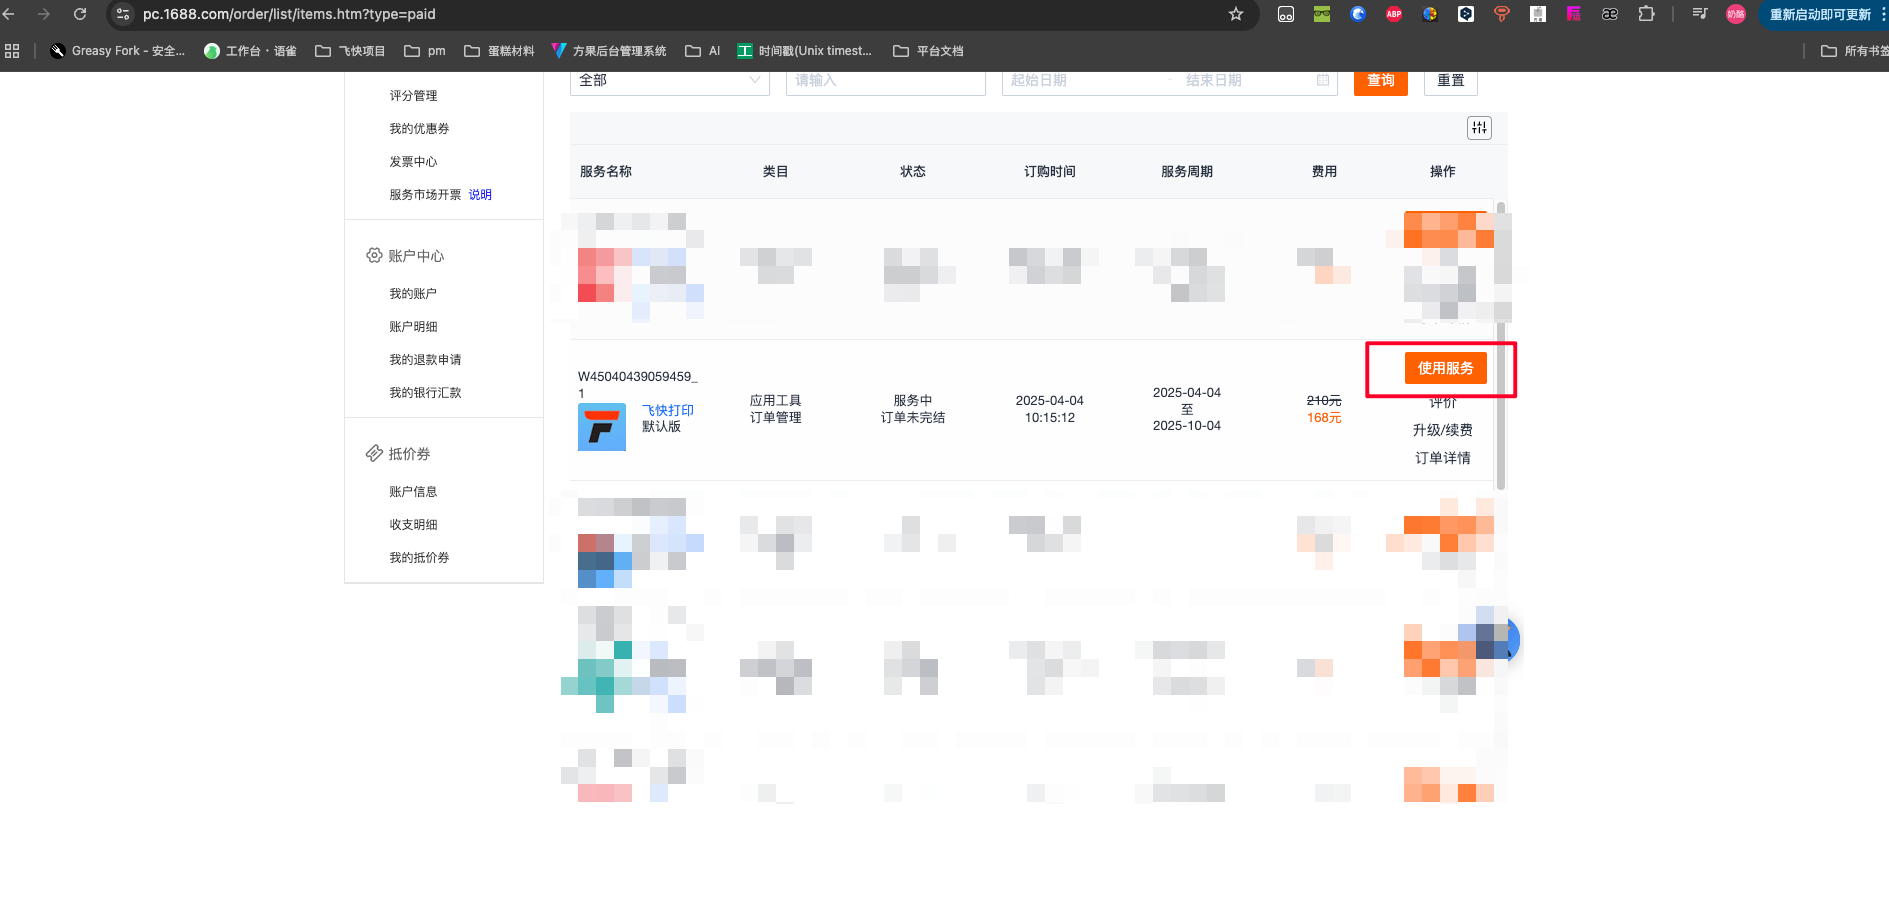Open Greasy Fork bookmark
Viewport: 1889px width, 900px height.
tap(118, 51)
